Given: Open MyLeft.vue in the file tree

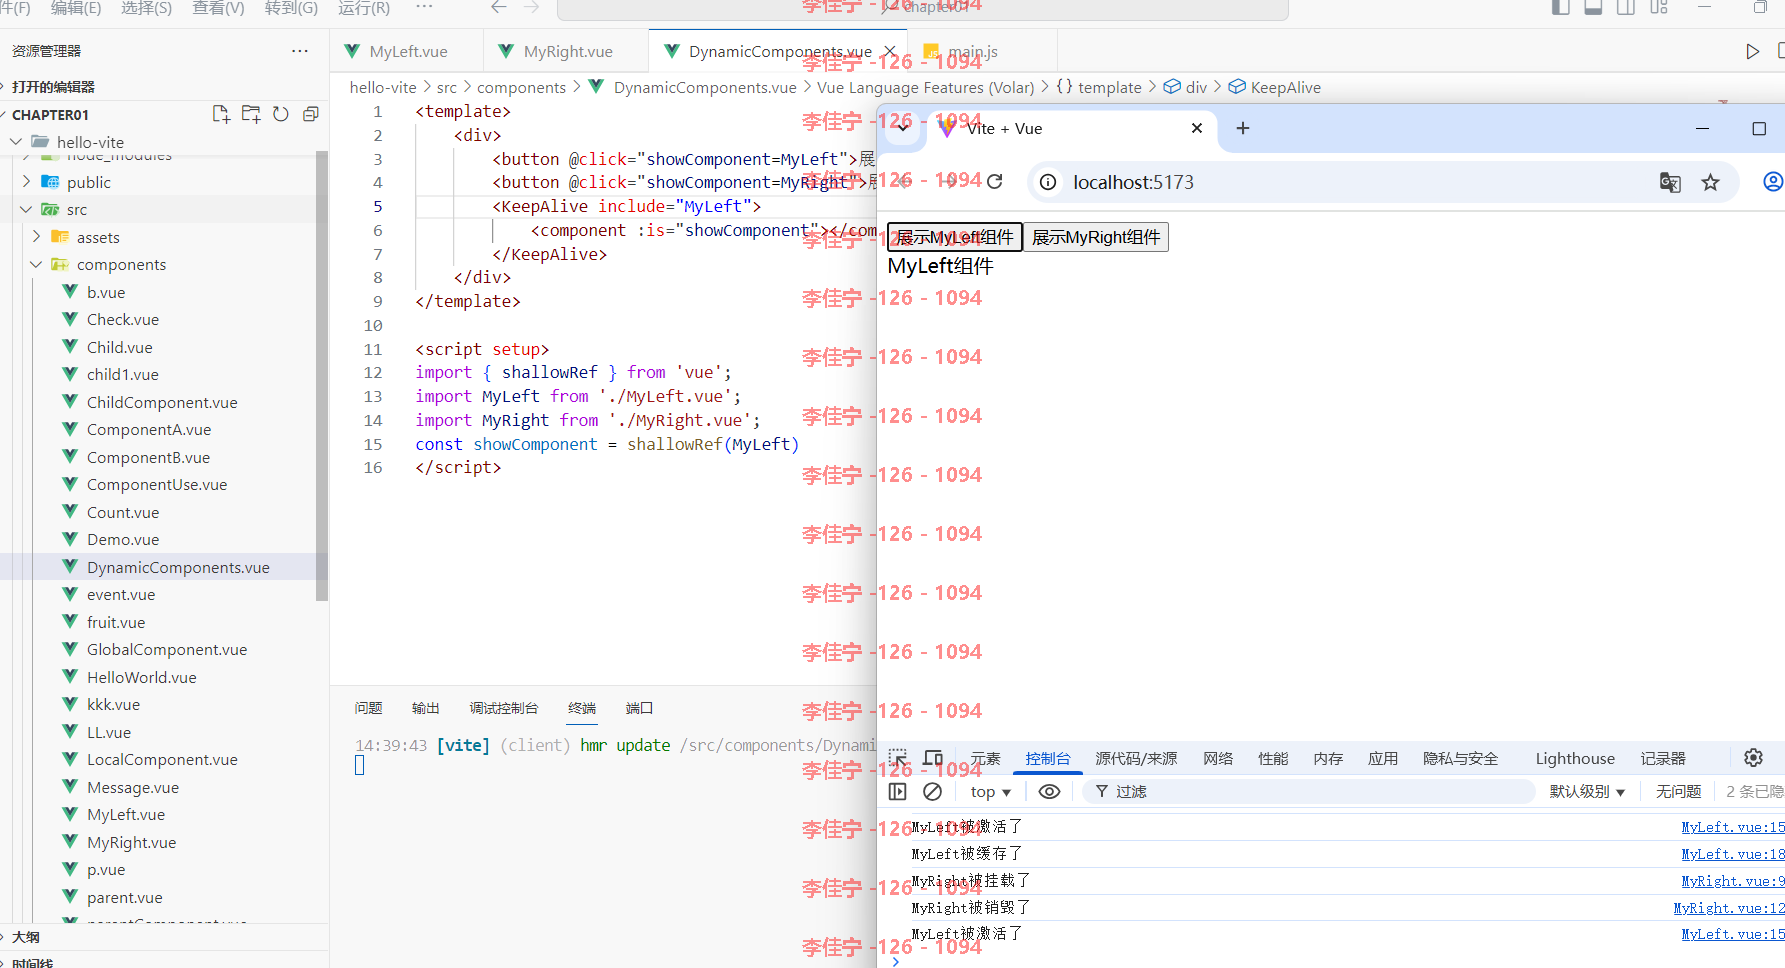Looking at the screenshot, I should point(126,814).
